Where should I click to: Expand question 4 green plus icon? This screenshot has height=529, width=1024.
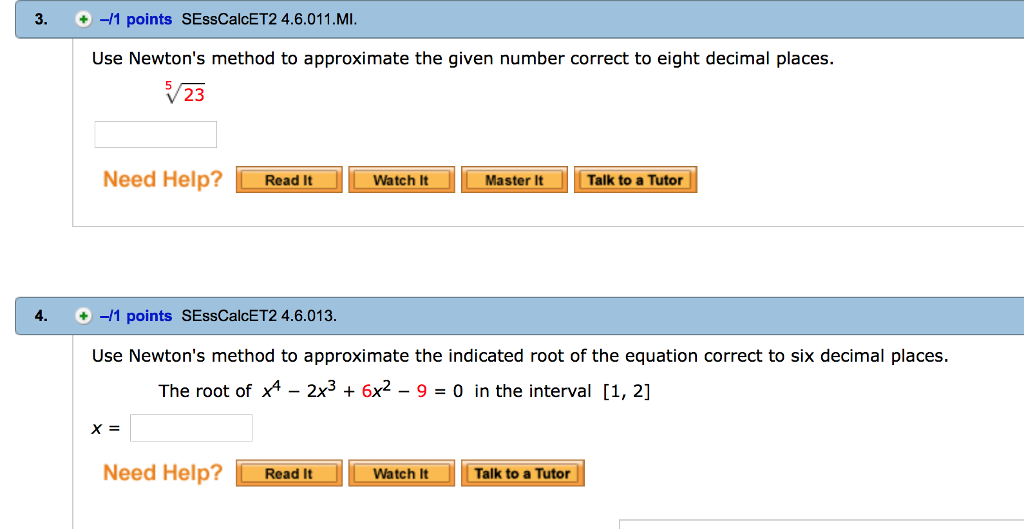coord(83,316)
